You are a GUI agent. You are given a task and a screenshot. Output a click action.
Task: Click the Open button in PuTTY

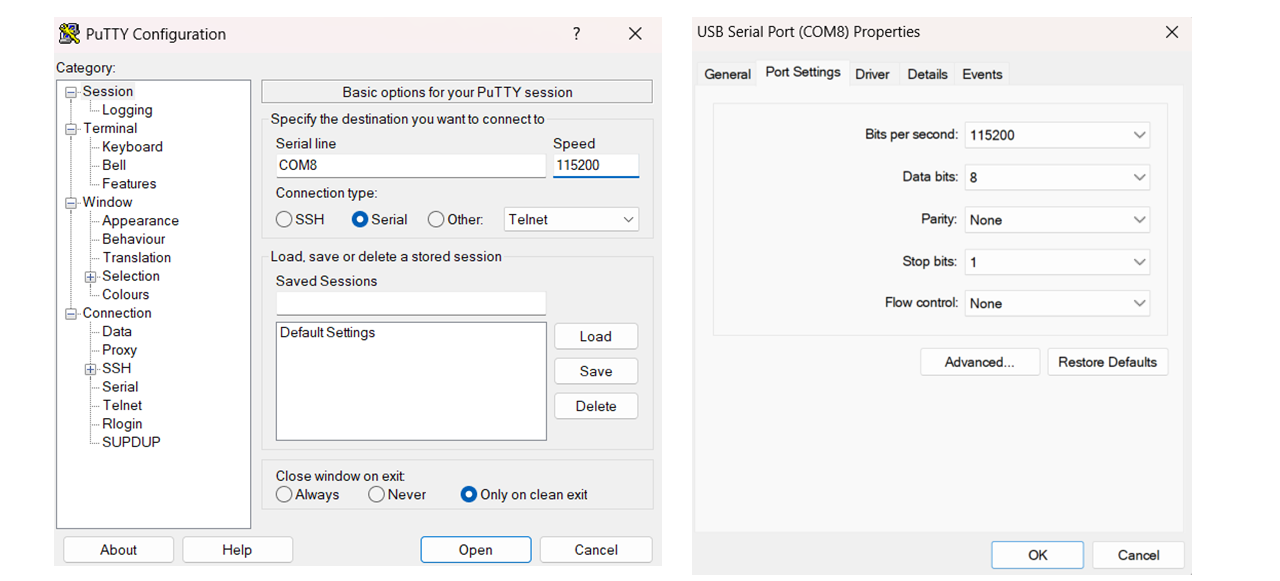coord(476,550)
